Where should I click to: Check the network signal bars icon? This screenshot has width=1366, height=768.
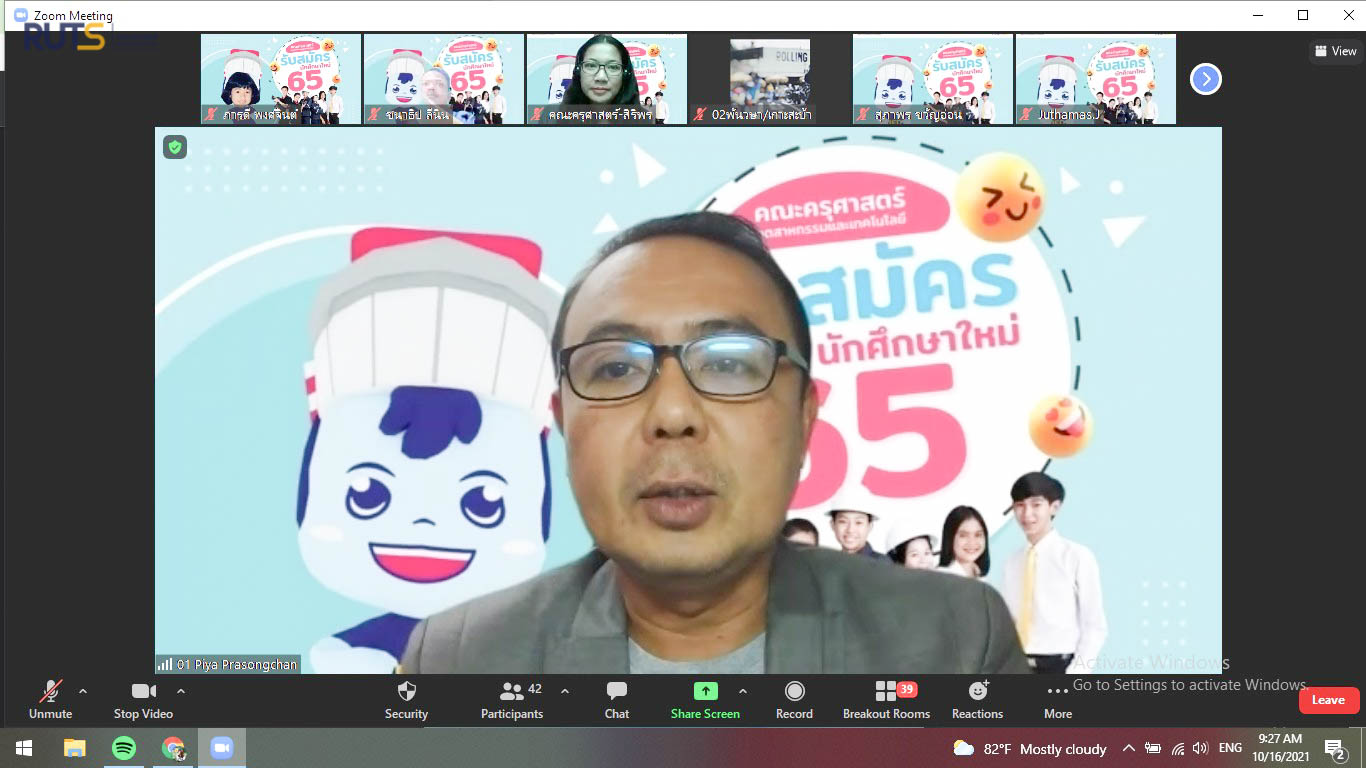click(x=164, y=664)
